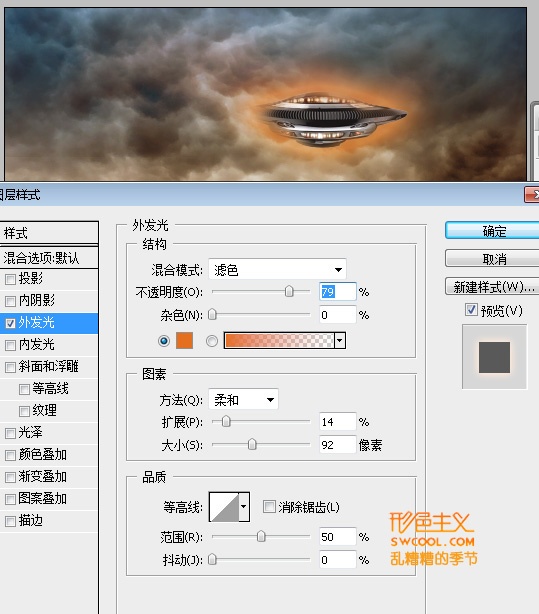539x614 pixels.
Task: Open the 方法 technique dropdown
Action: click(243, 399)
